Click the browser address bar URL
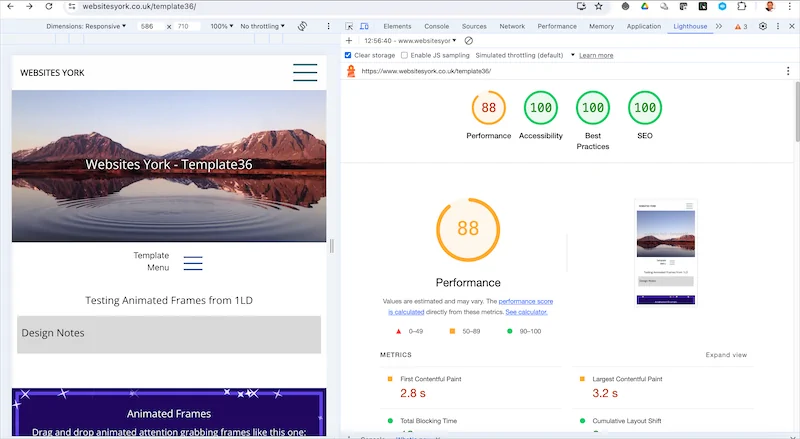The image size is (800, 439). pyautogui.click(x=139, y=7)
